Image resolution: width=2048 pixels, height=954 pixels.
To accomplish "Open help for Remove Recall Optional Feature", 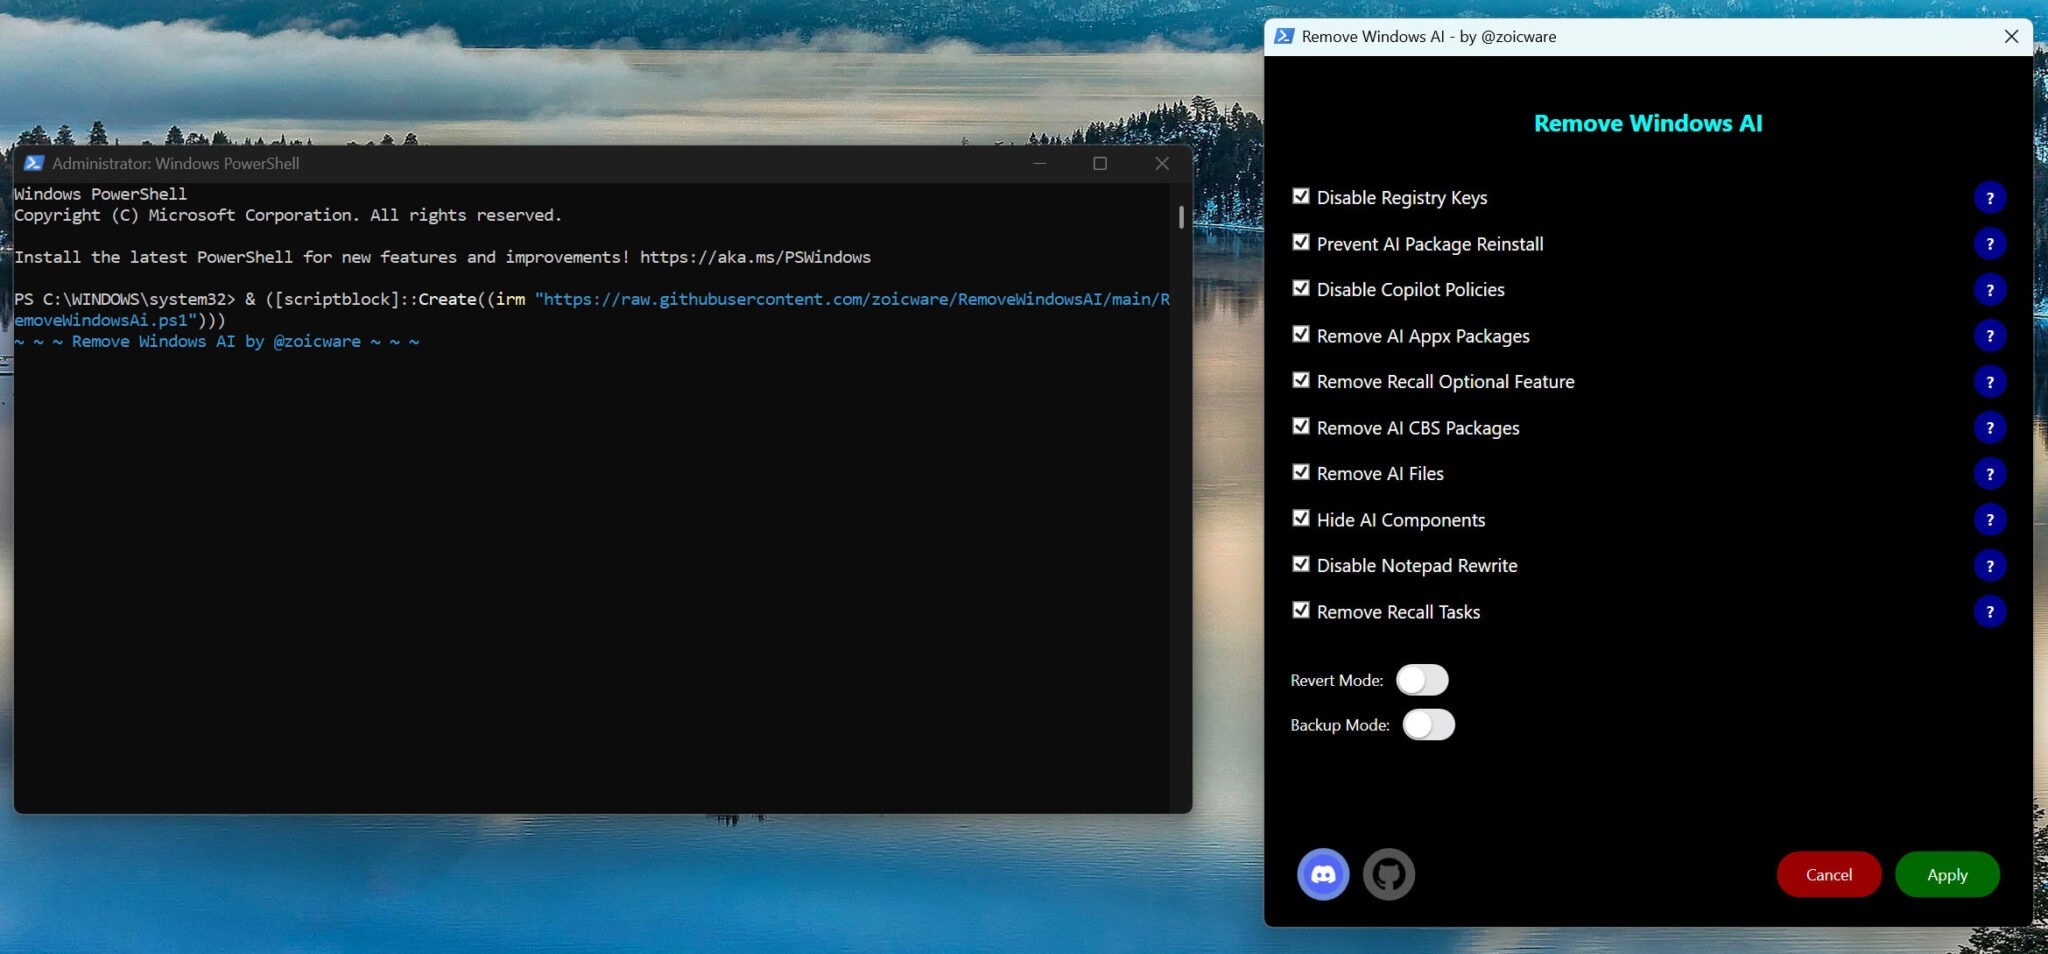I will click(x=1989, y=382).
